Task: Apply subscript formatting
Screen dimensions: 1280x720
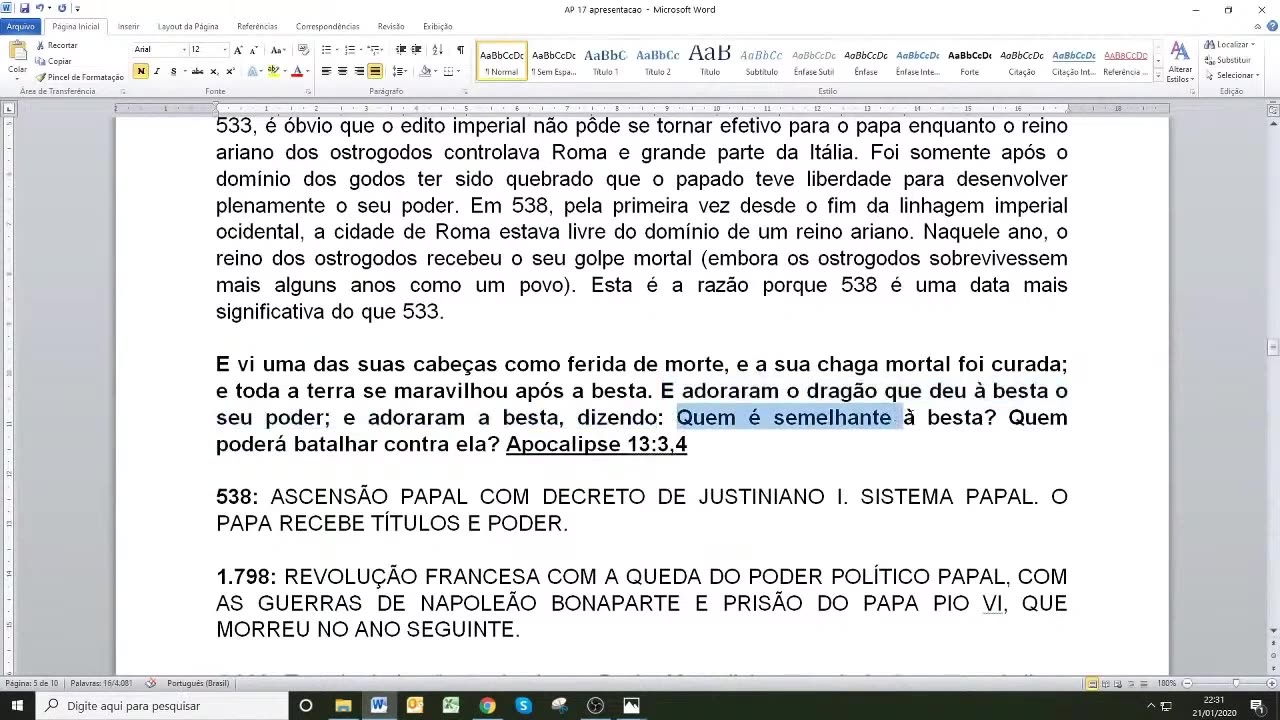Action: pyautogui.click(x=216, y=71)
